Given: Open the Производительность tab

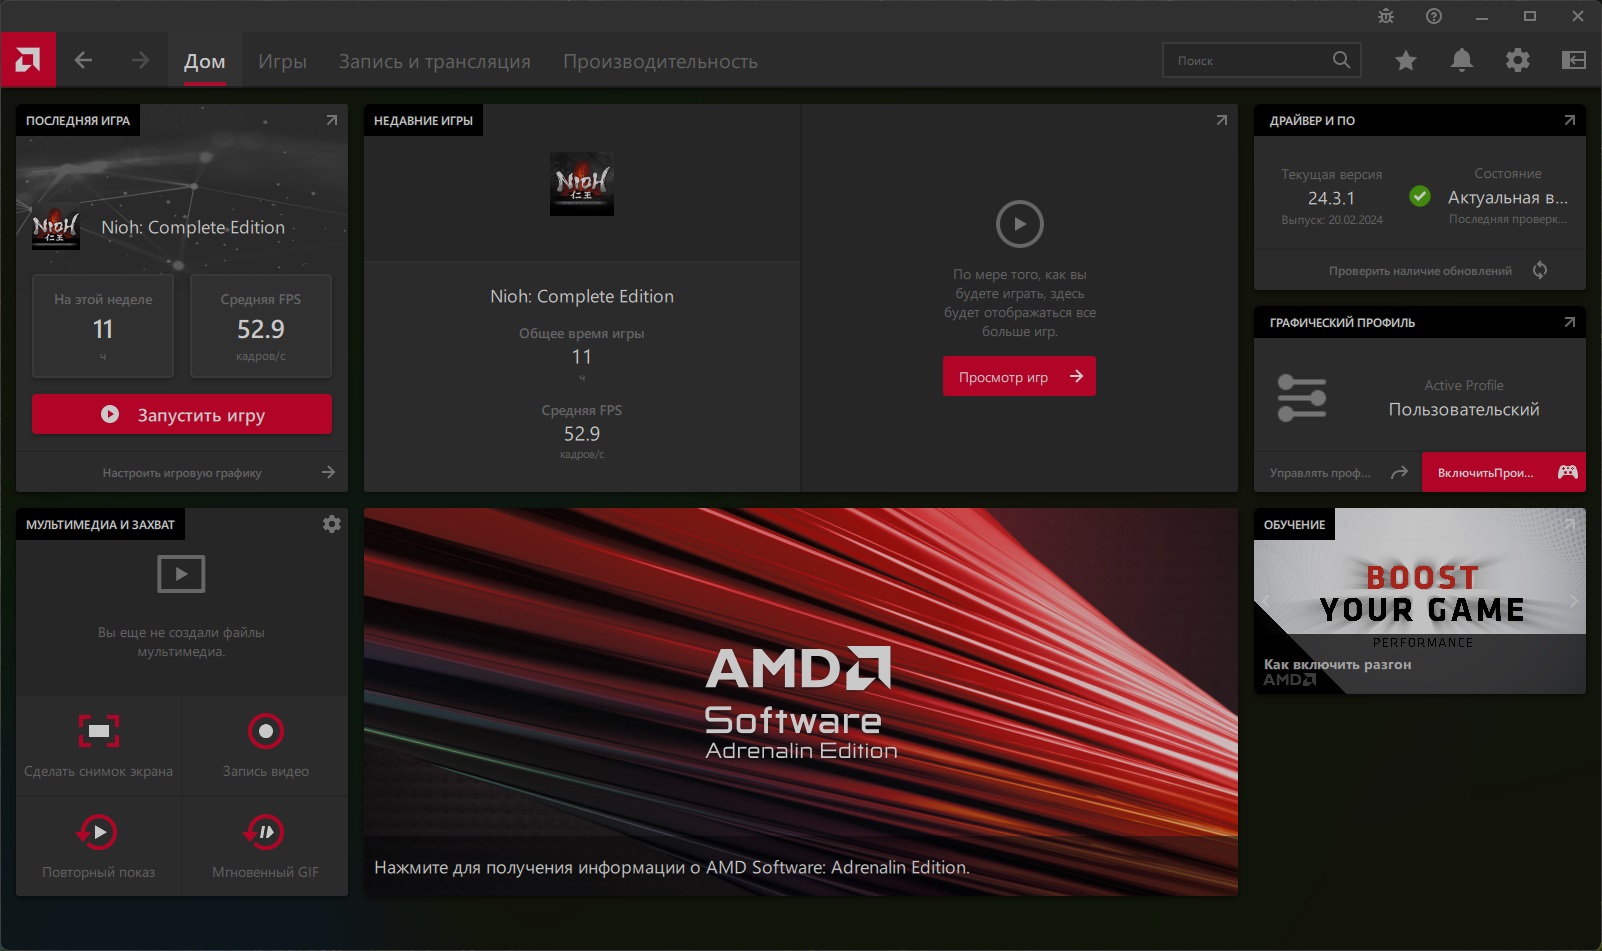Looking at the screenshot, I should point(660,61).
